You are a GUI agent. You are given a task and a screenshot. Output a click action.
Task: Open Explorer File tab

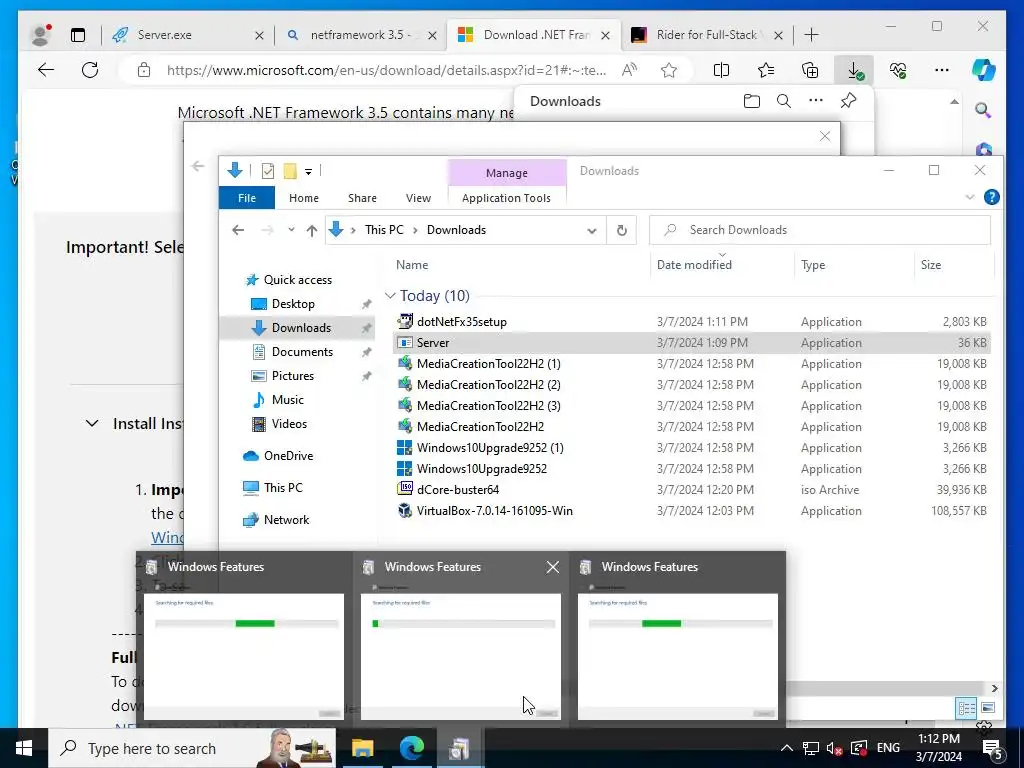[x=247, y=198]
